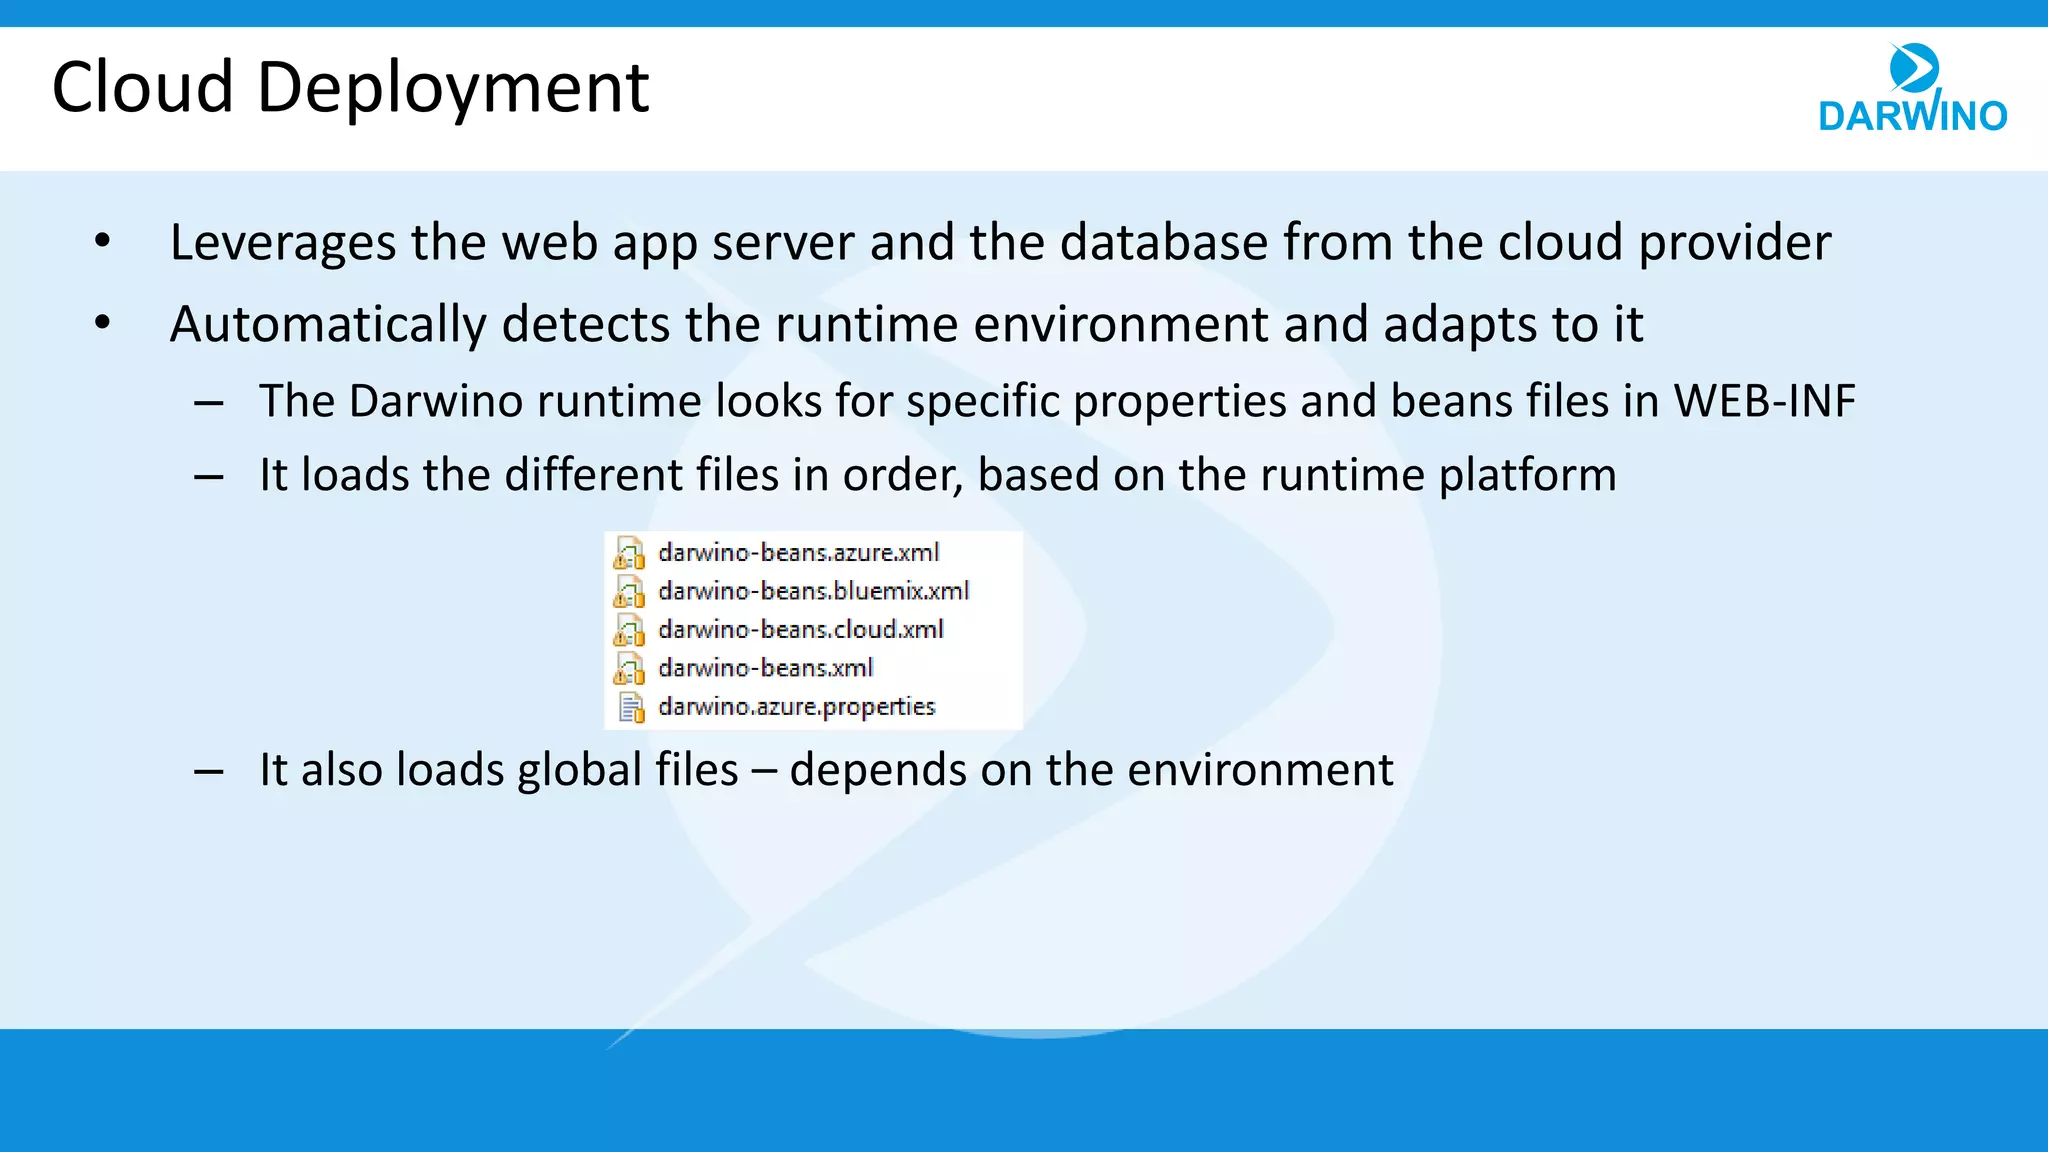Select darwino.azure.properties file name
This screenshot has width=2048, height=1152.
pos(796,706)
